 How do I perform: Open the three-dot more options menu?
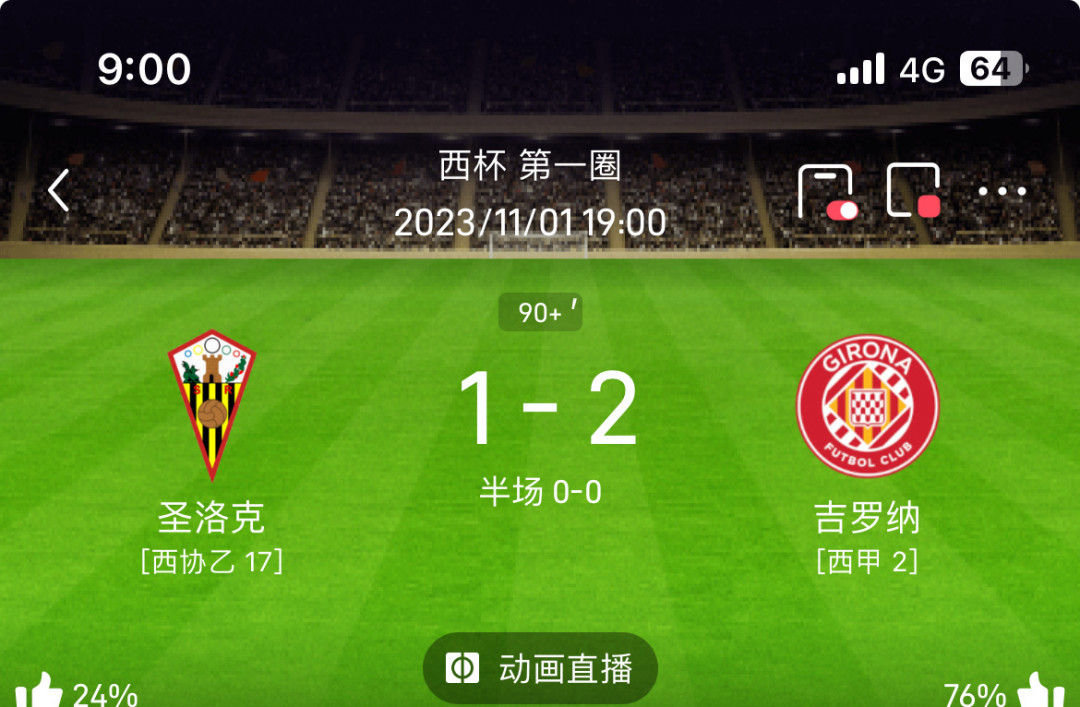point(1002,191)
